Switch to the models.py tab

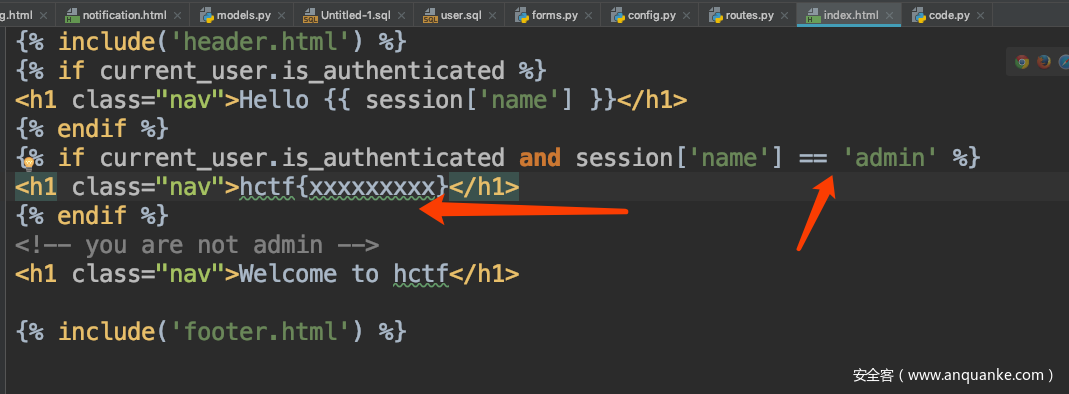coord(241,15)
